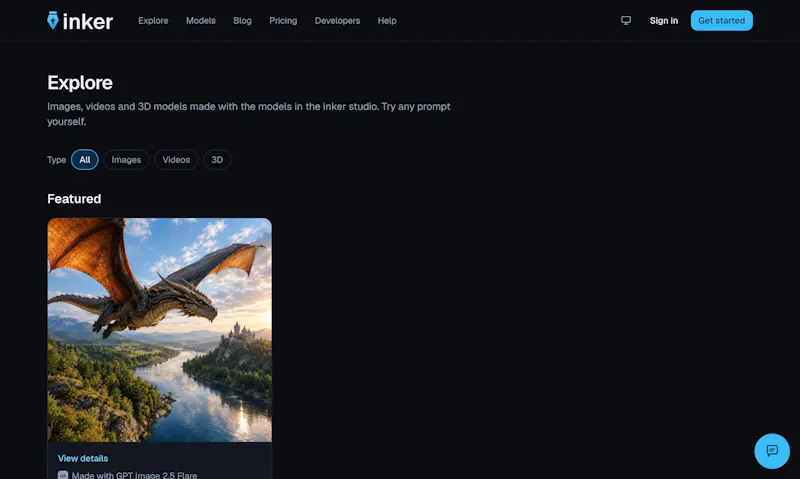Viewport: 800px width, 479px height.
Task: Click the Get started button
Action: [x=721, y=20]
